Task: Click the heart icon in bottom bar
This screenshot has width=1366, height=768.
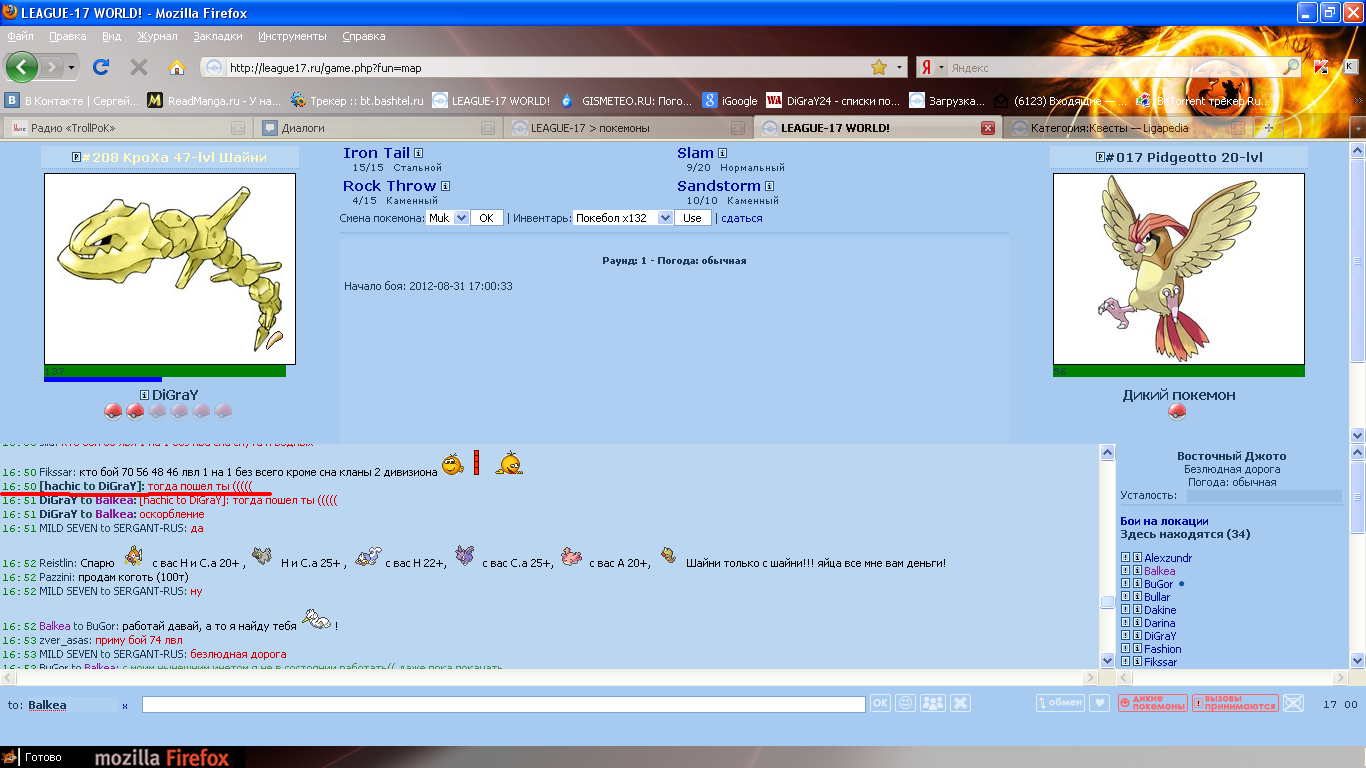Action: (x=1099, y=703)
